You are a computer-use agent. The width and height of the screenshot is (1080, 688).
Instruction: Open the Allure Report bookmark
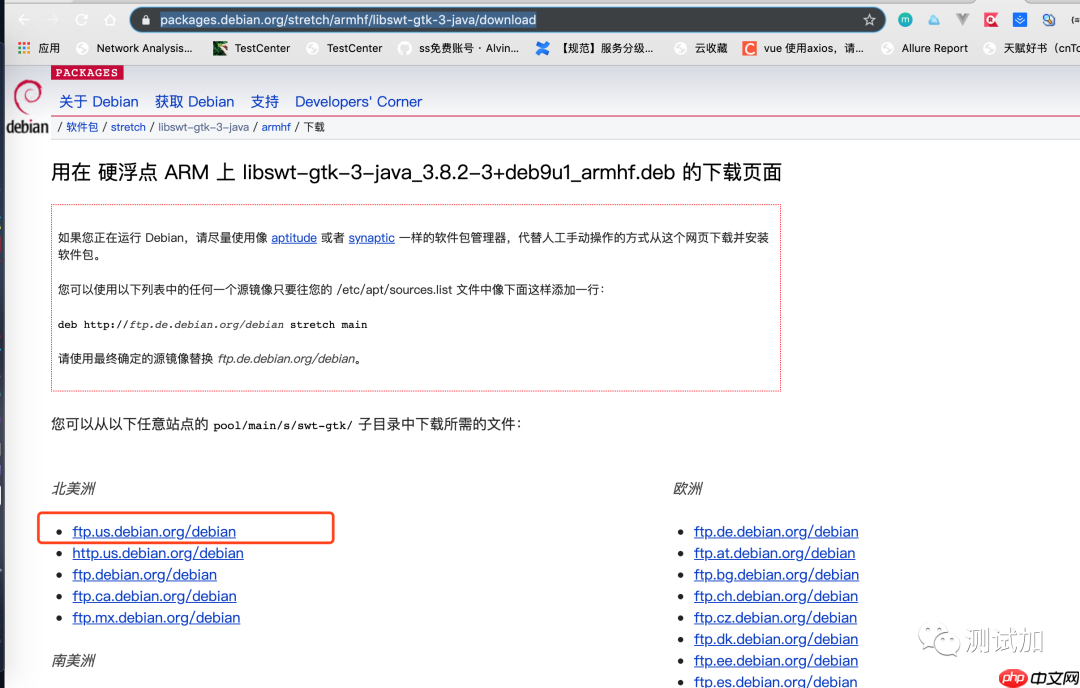click(935, 47)
